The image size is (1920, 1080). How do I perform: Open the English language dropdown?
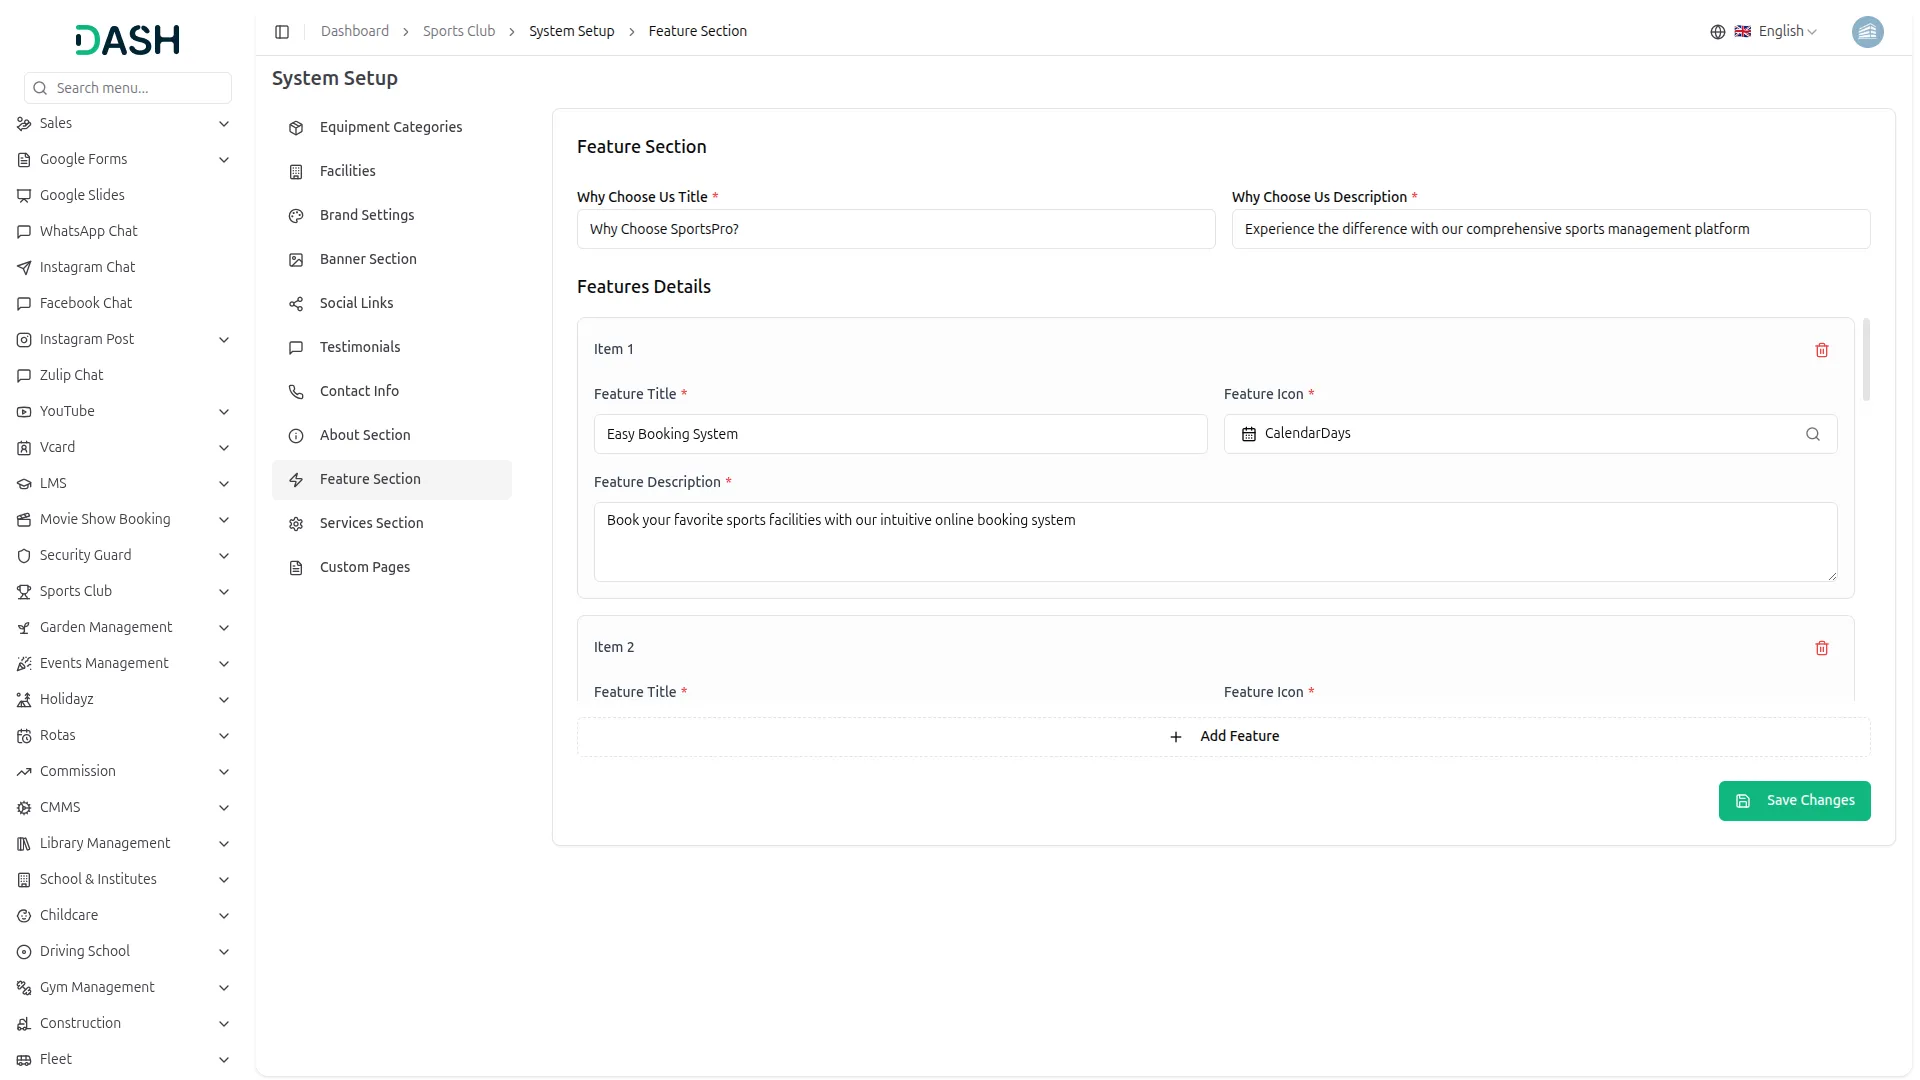[x=1786, y=32]
